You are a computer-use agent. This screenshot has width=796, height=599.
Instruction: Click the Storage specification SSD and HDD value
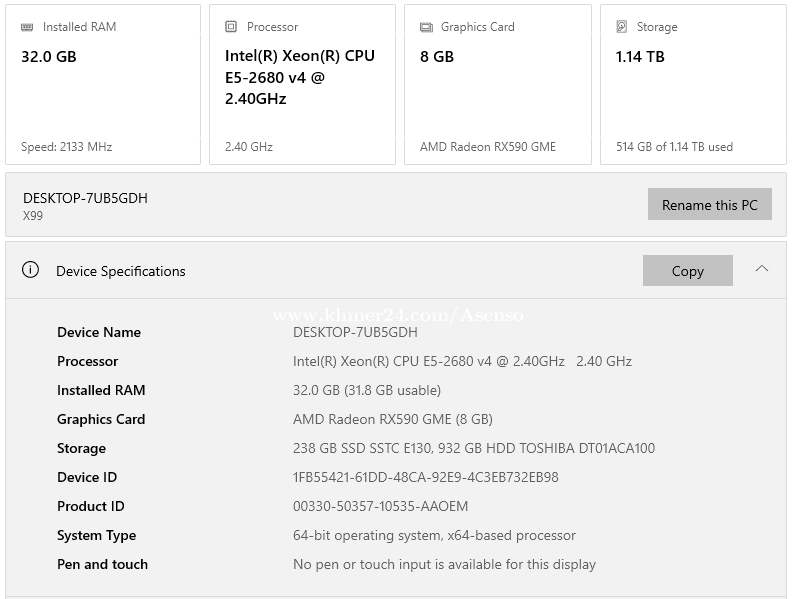coord(473,448)
